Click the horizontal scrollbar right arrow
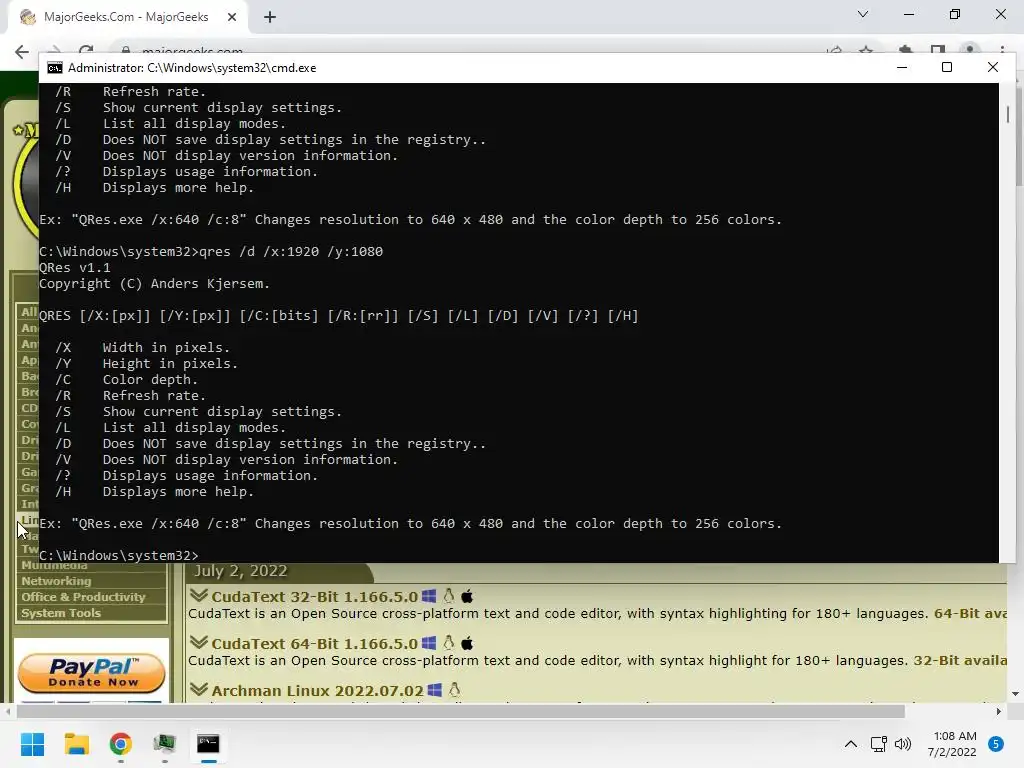Viewport: 1024px width, 768px height. 999,712
